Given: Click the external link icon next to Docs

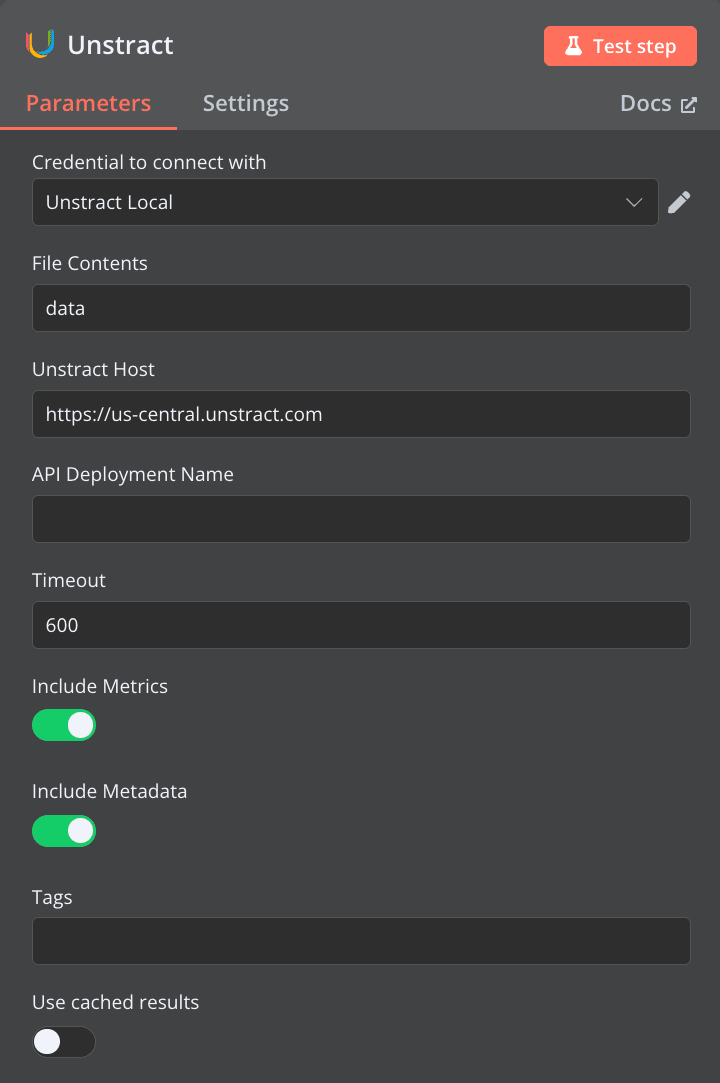Looking at the screenshot, I should pos(690,103).
